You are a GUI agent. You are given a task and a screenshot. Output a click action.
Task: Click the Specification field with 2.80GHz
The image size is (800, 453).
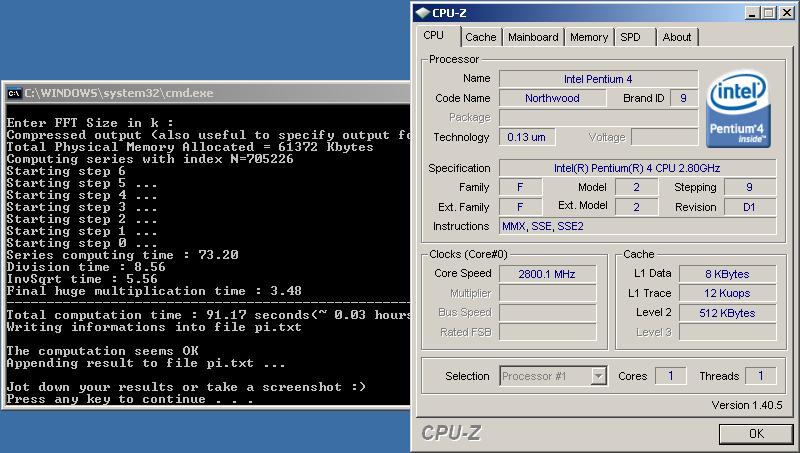(x=637, y=168)
